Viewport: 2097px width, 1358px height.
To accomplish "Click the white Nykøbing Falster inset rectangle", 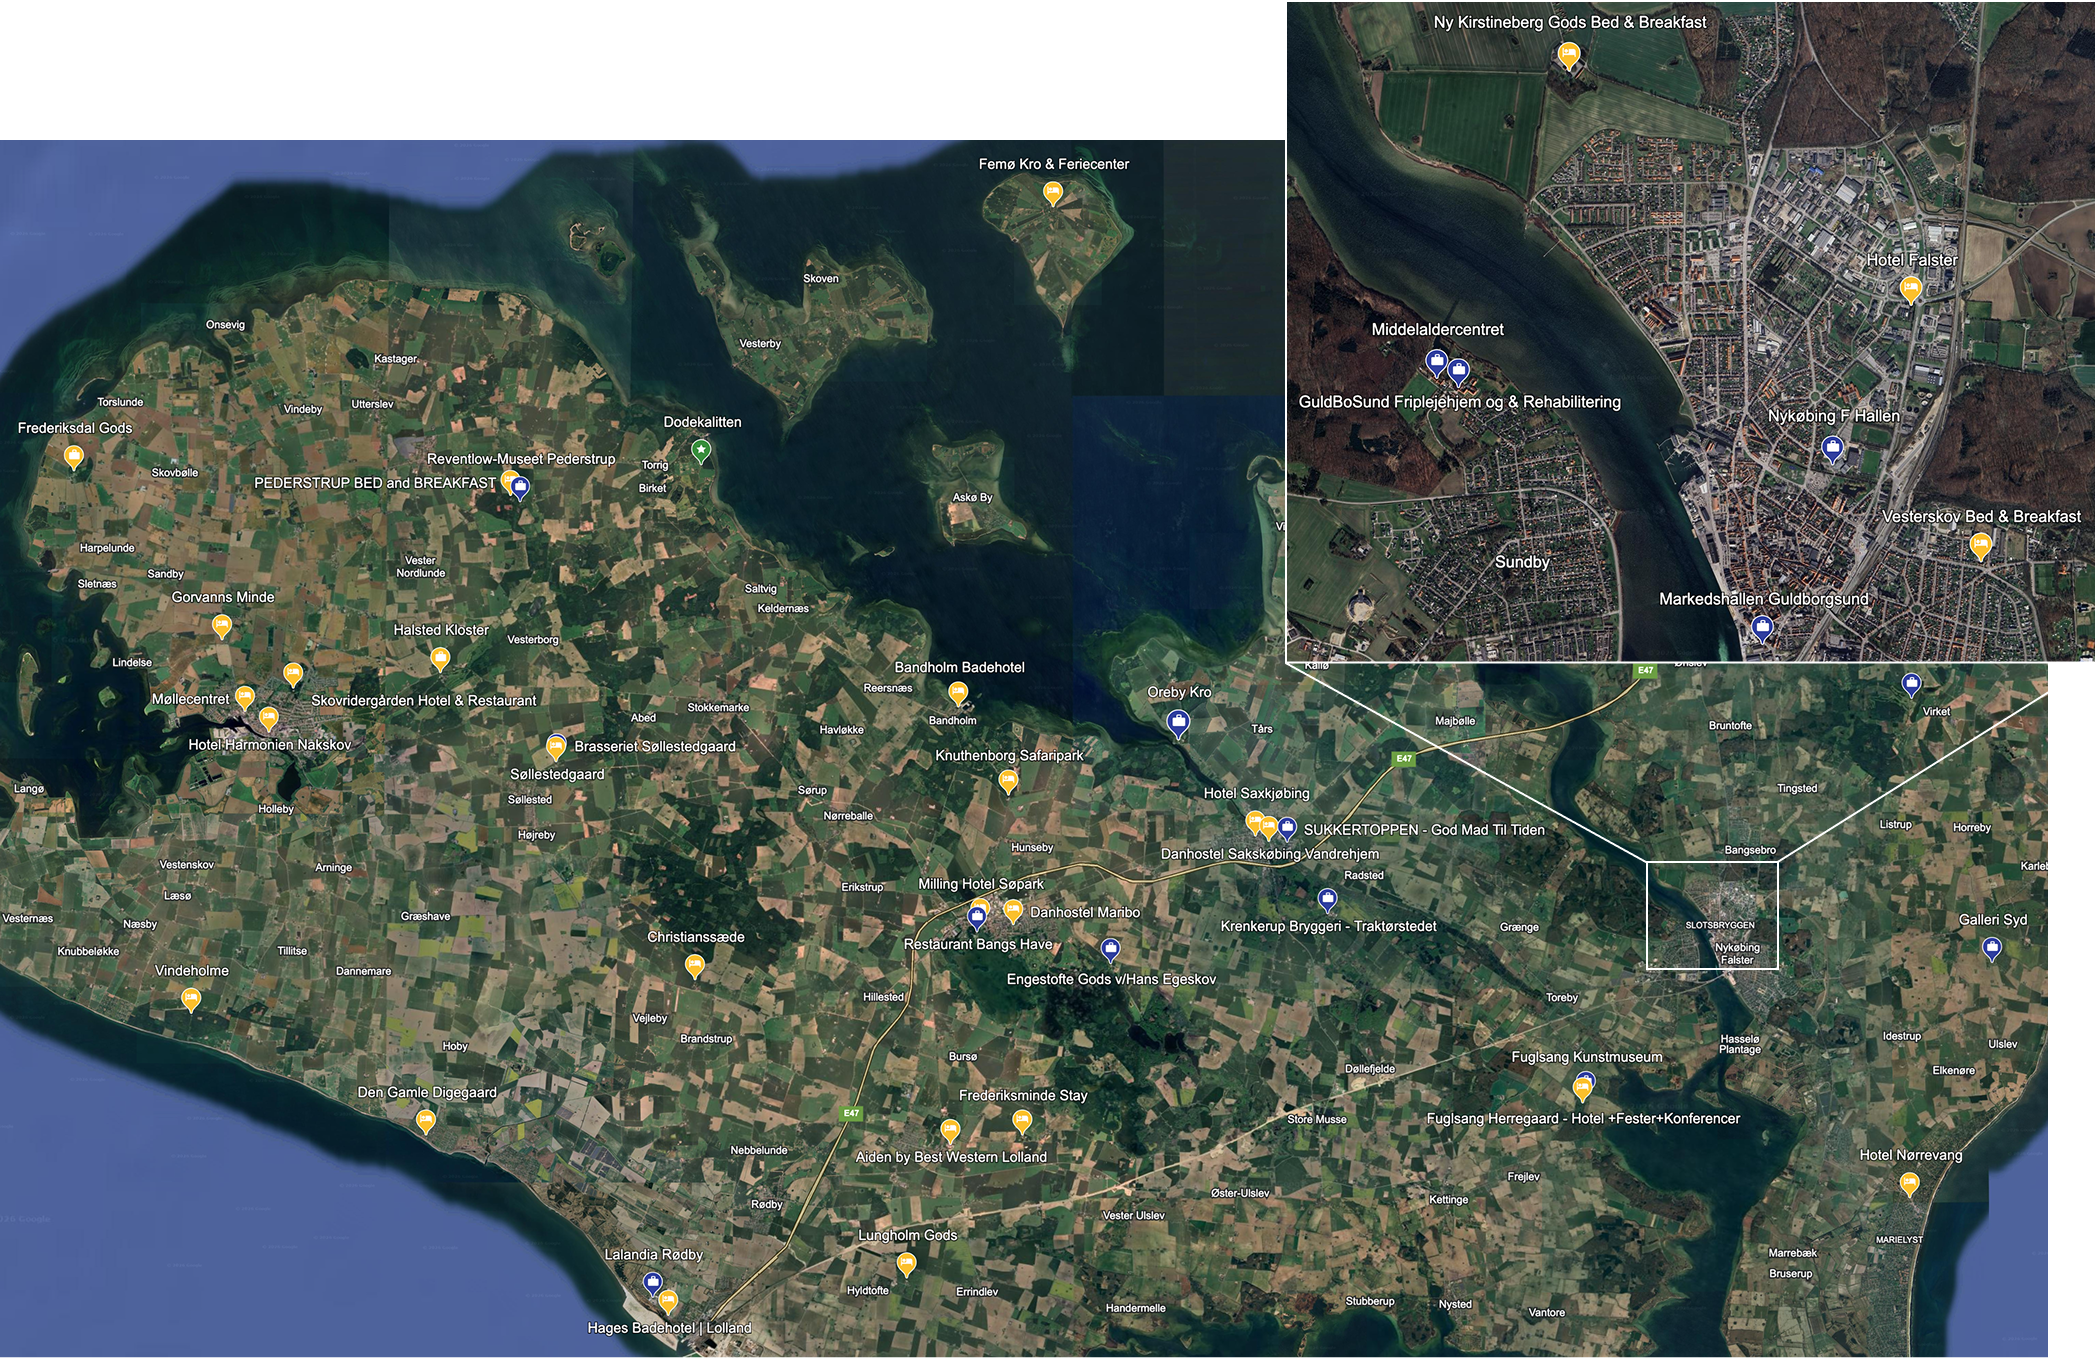I will [1712, 914].
